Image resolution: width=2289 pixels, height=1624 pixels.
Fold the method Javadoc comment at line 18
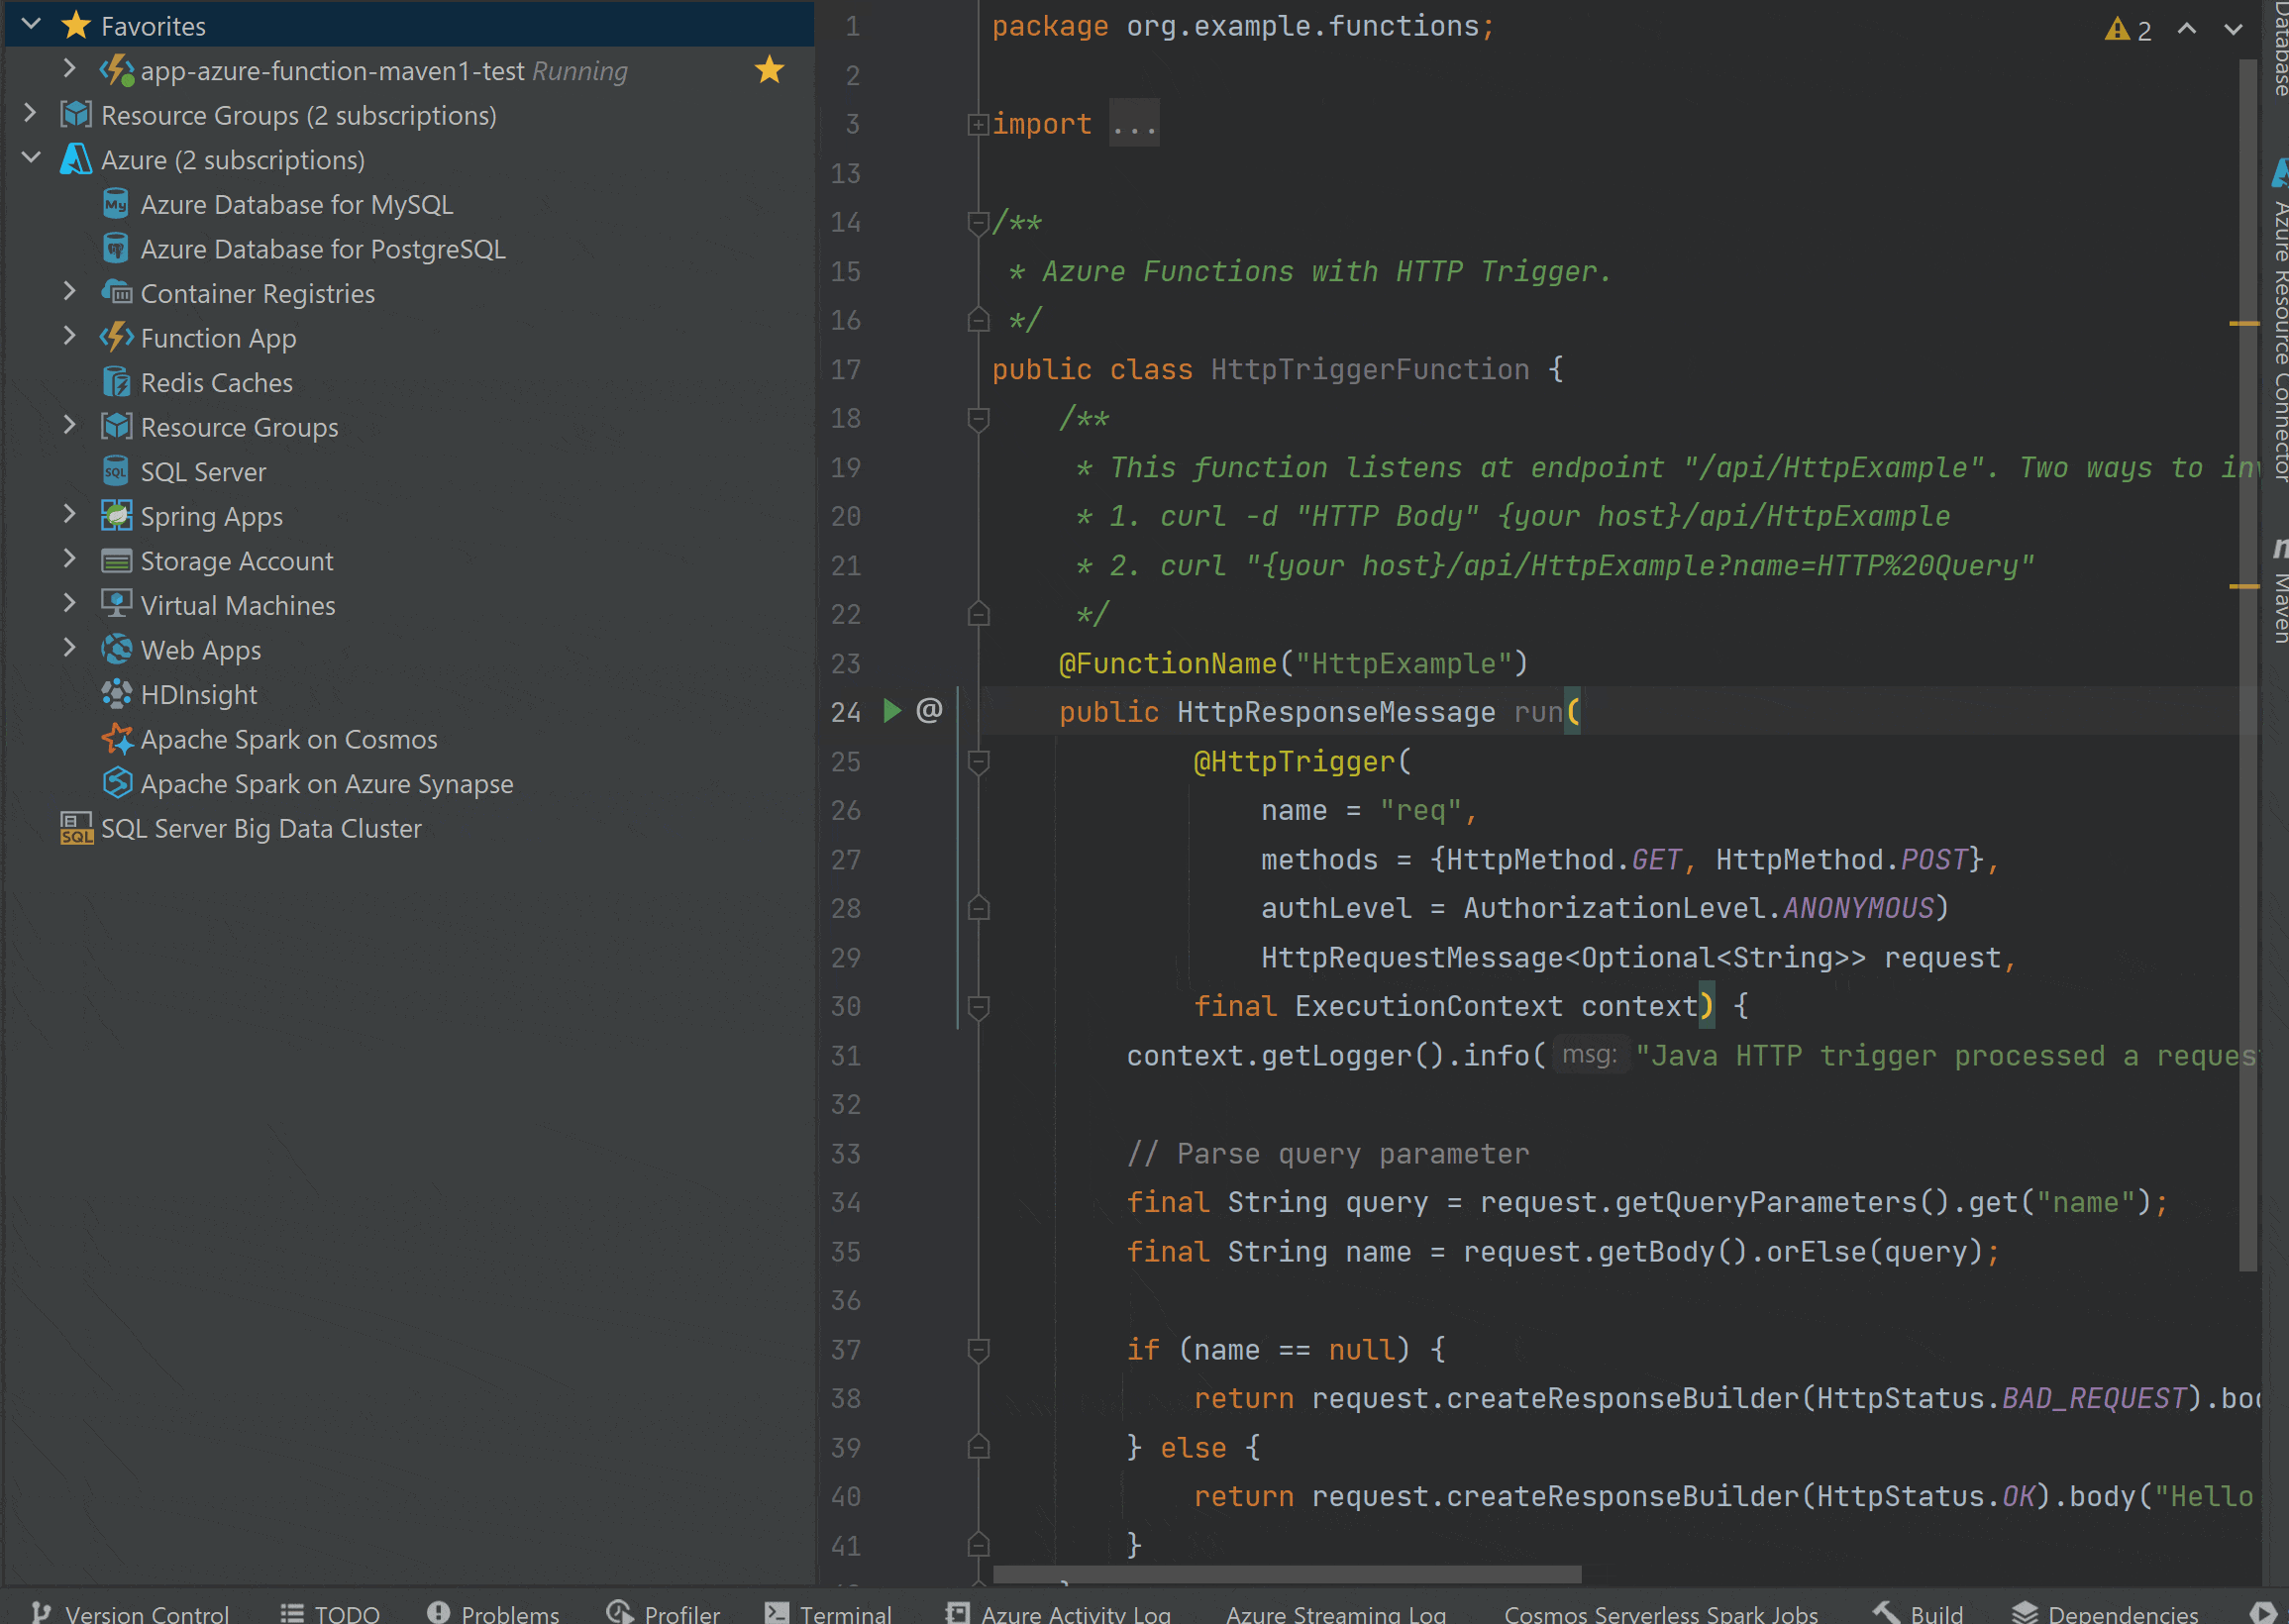978,418
